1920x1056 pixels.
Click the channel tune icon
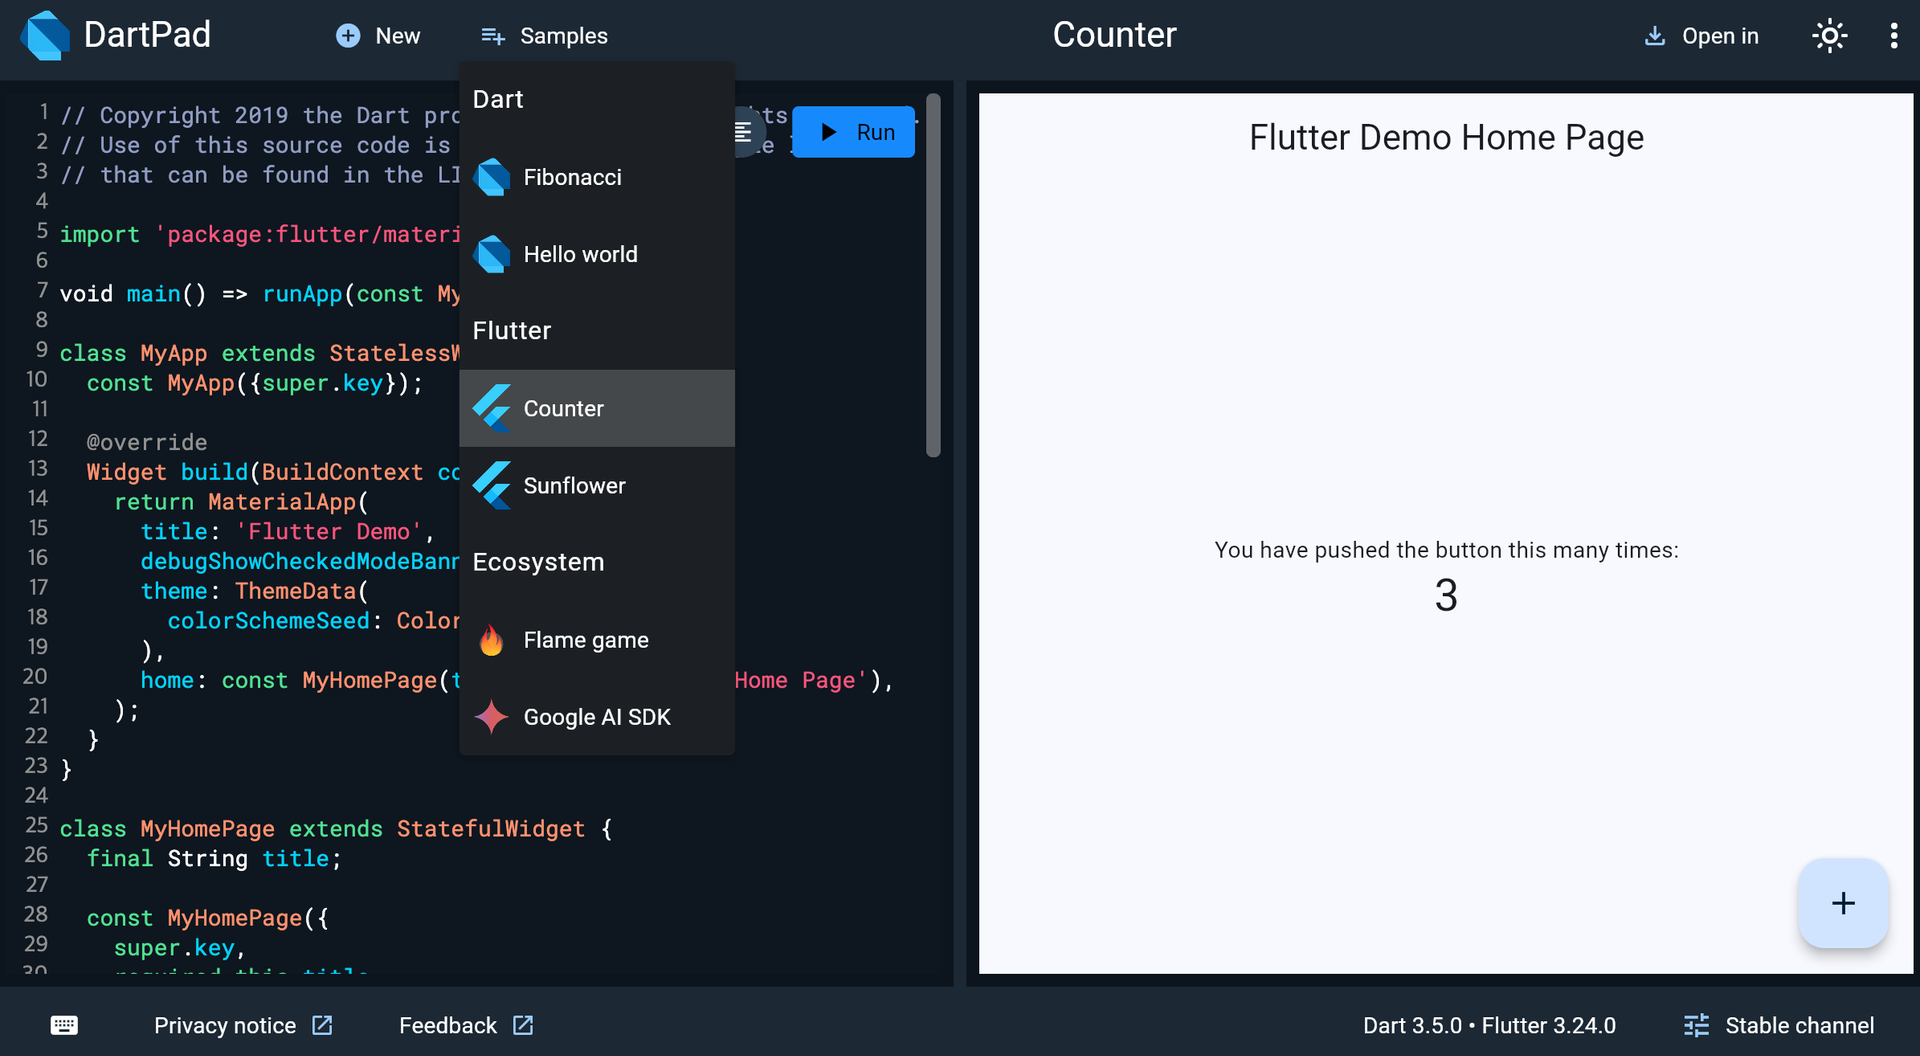1696,1025
